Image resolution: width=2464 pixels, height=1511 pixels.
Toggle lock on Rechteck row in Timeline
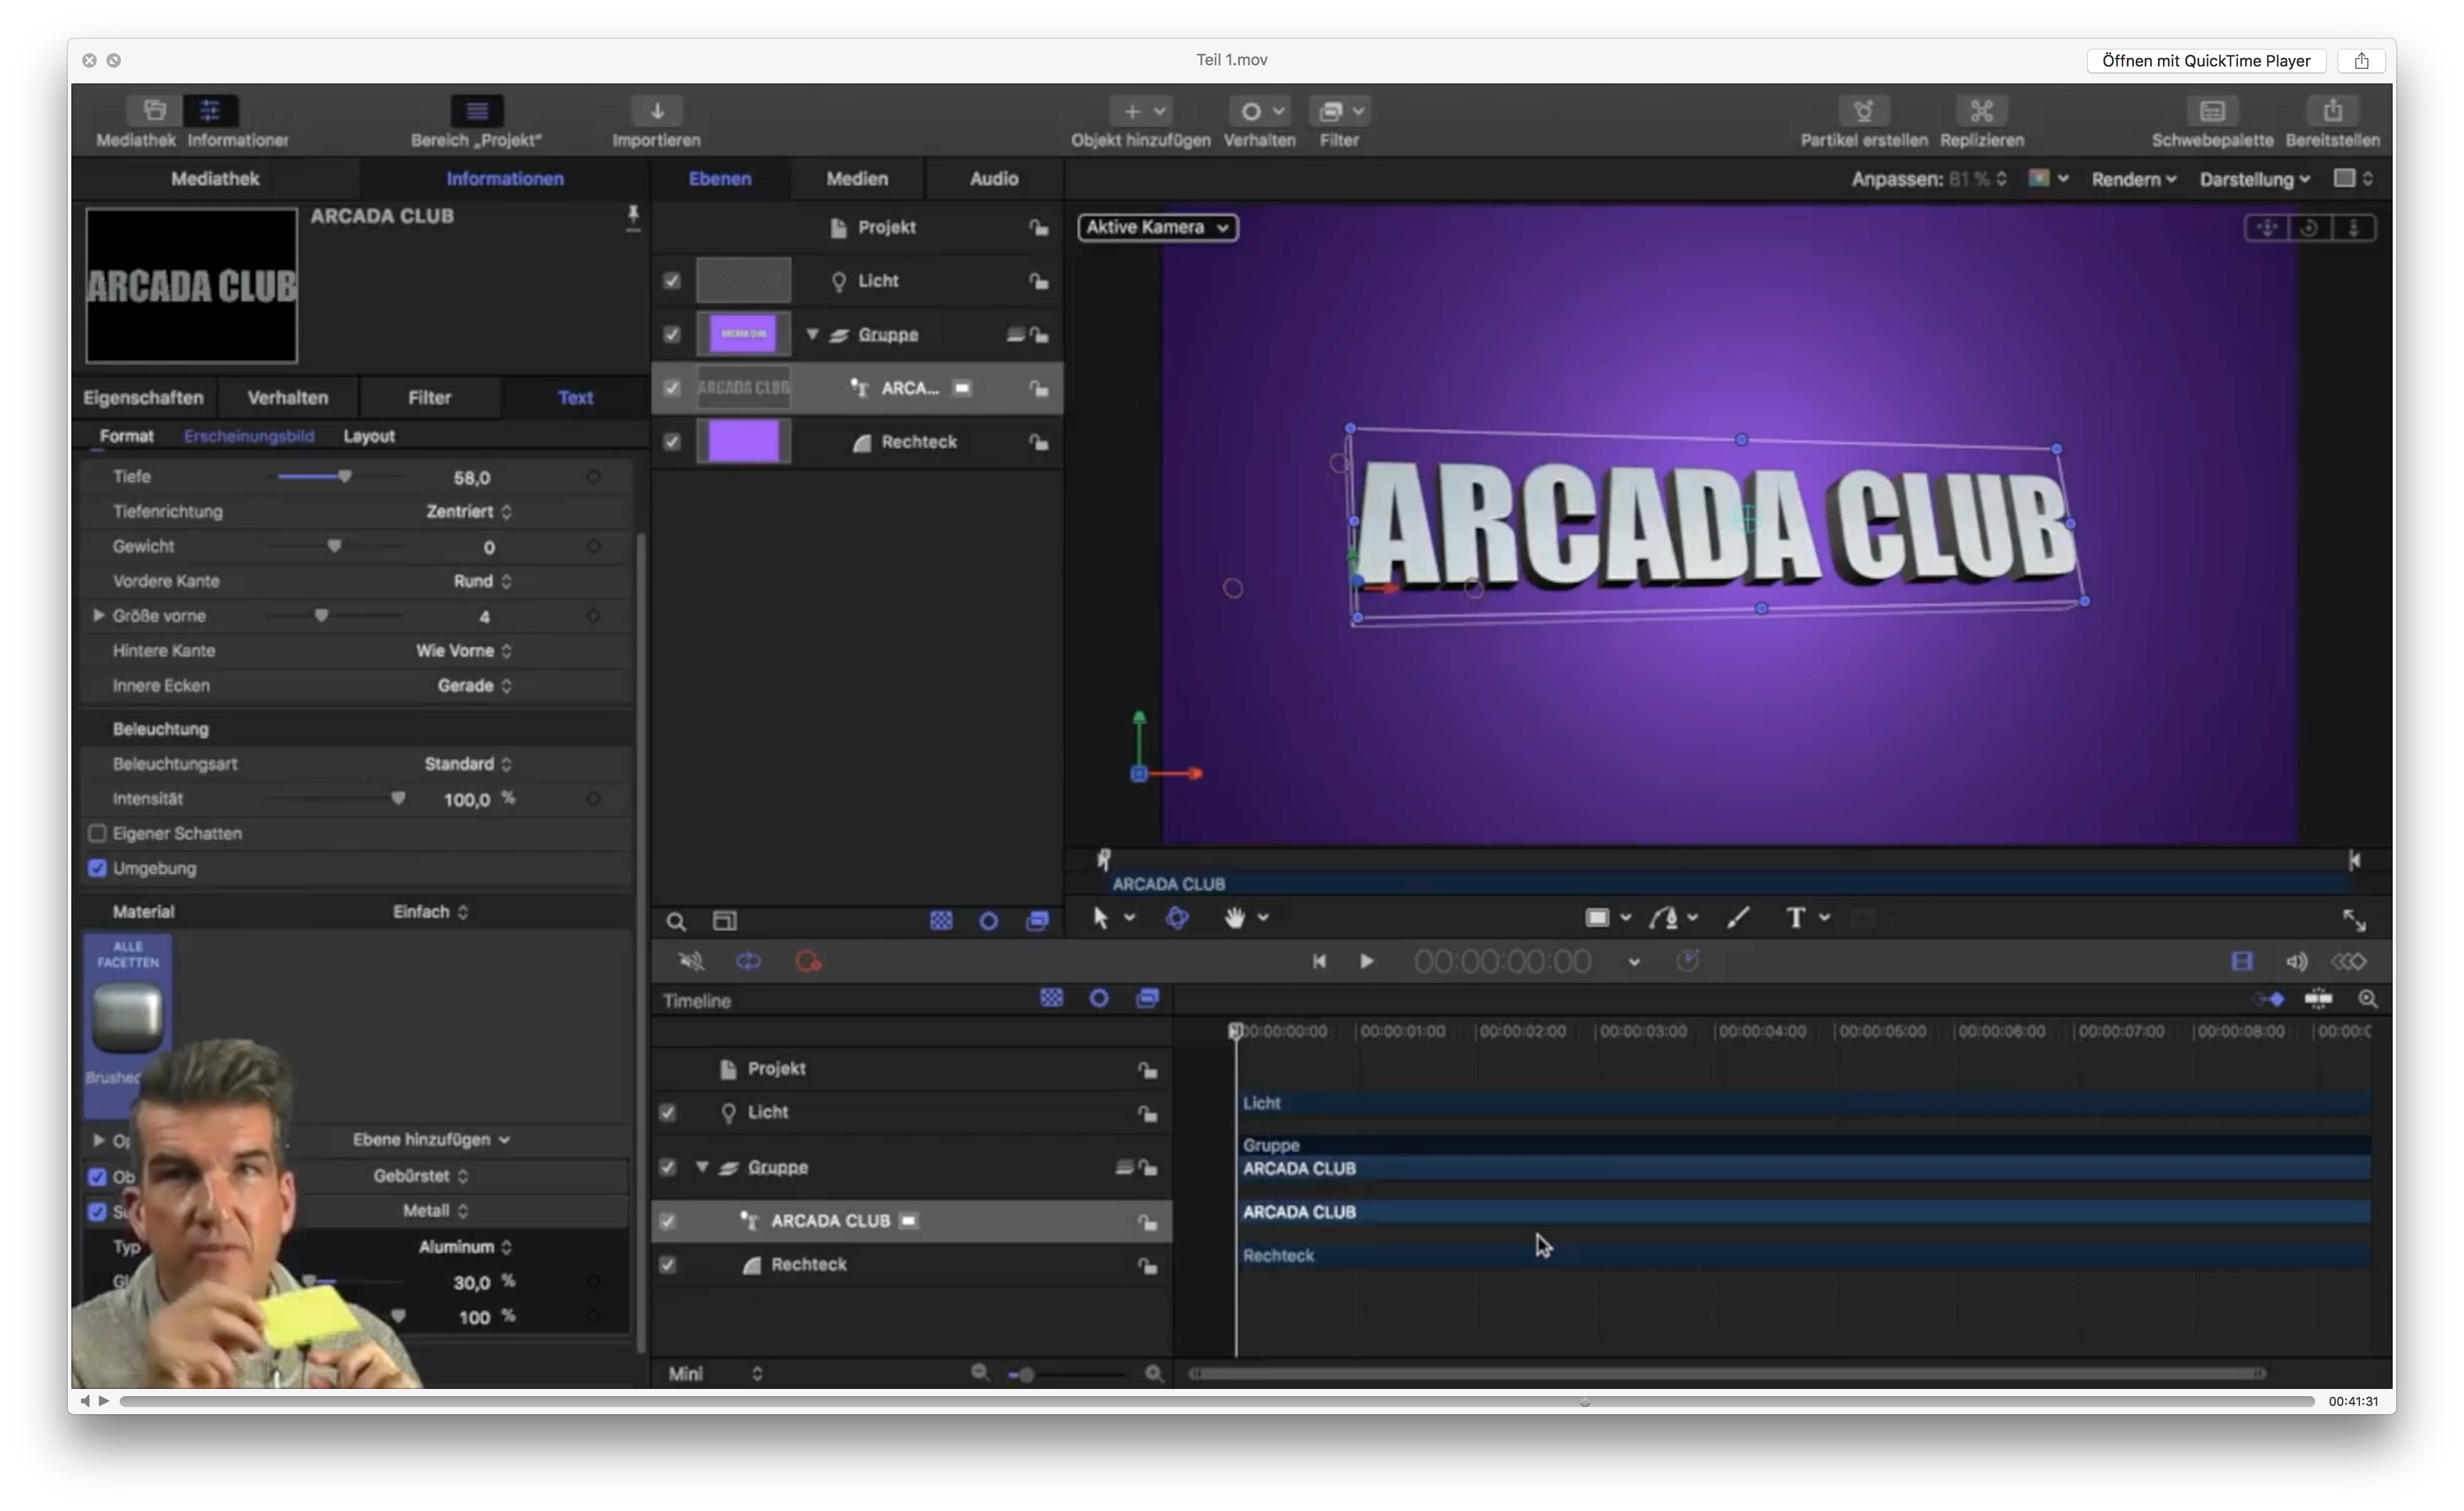[x=1147, y=1266]
